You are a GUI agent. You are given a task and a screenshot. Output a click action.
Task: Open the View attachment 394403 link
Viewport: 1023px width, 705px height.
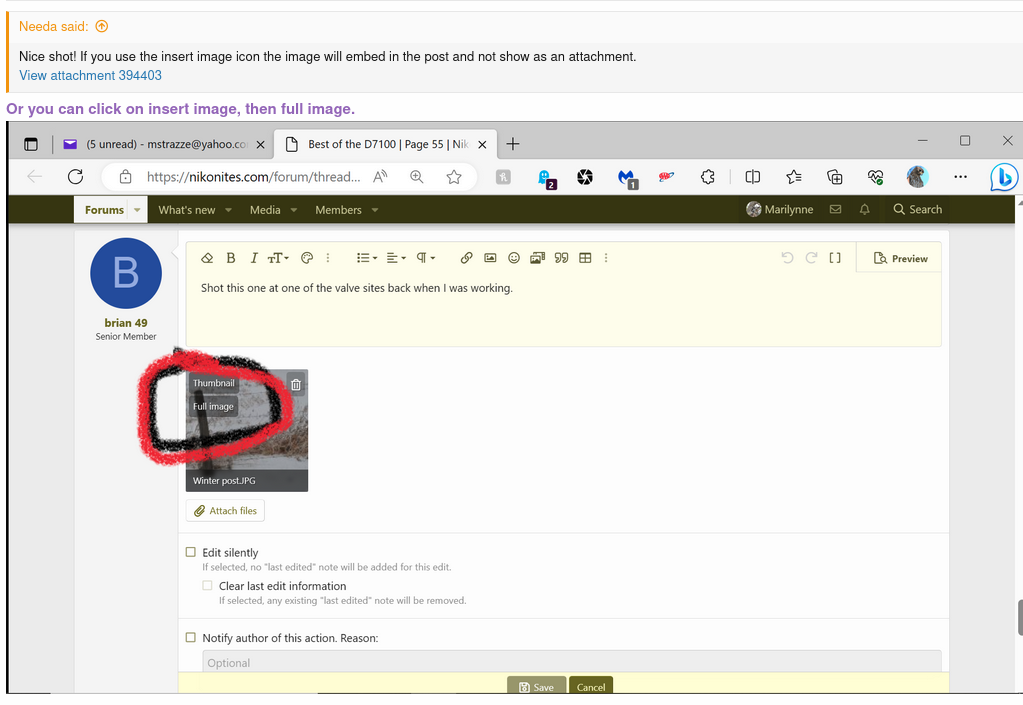point(90,76)
